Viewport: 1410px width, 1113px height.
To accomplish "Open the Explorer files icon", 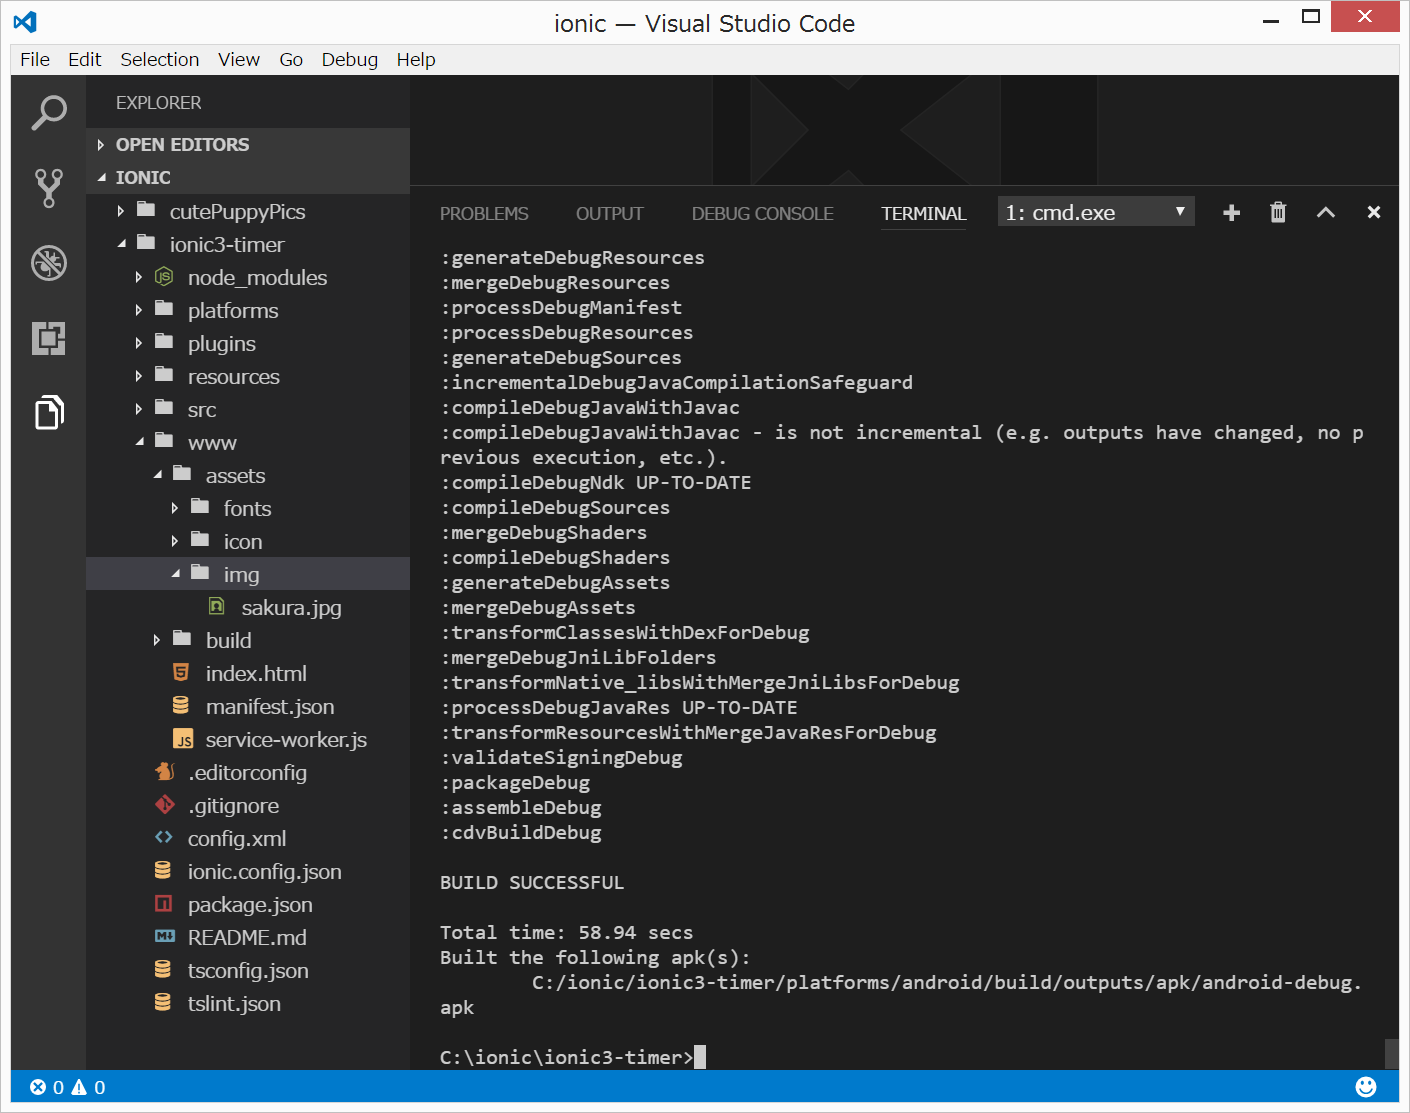I will pos(48,412).
